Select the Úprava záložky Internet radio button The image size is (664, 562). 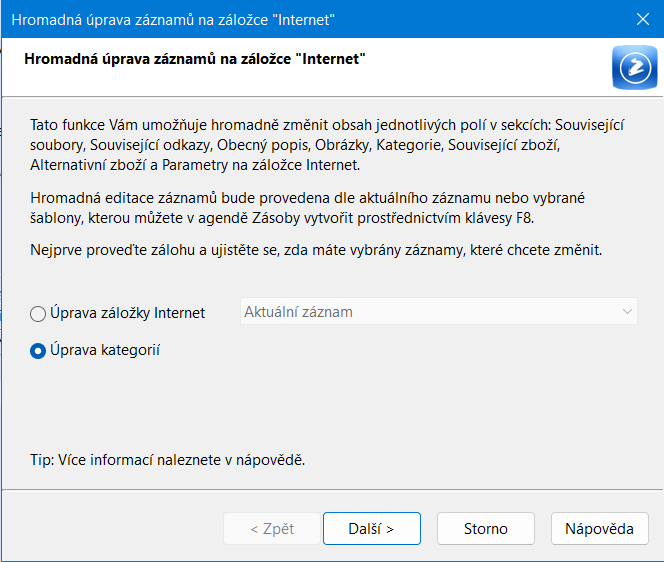coord(38,314)
